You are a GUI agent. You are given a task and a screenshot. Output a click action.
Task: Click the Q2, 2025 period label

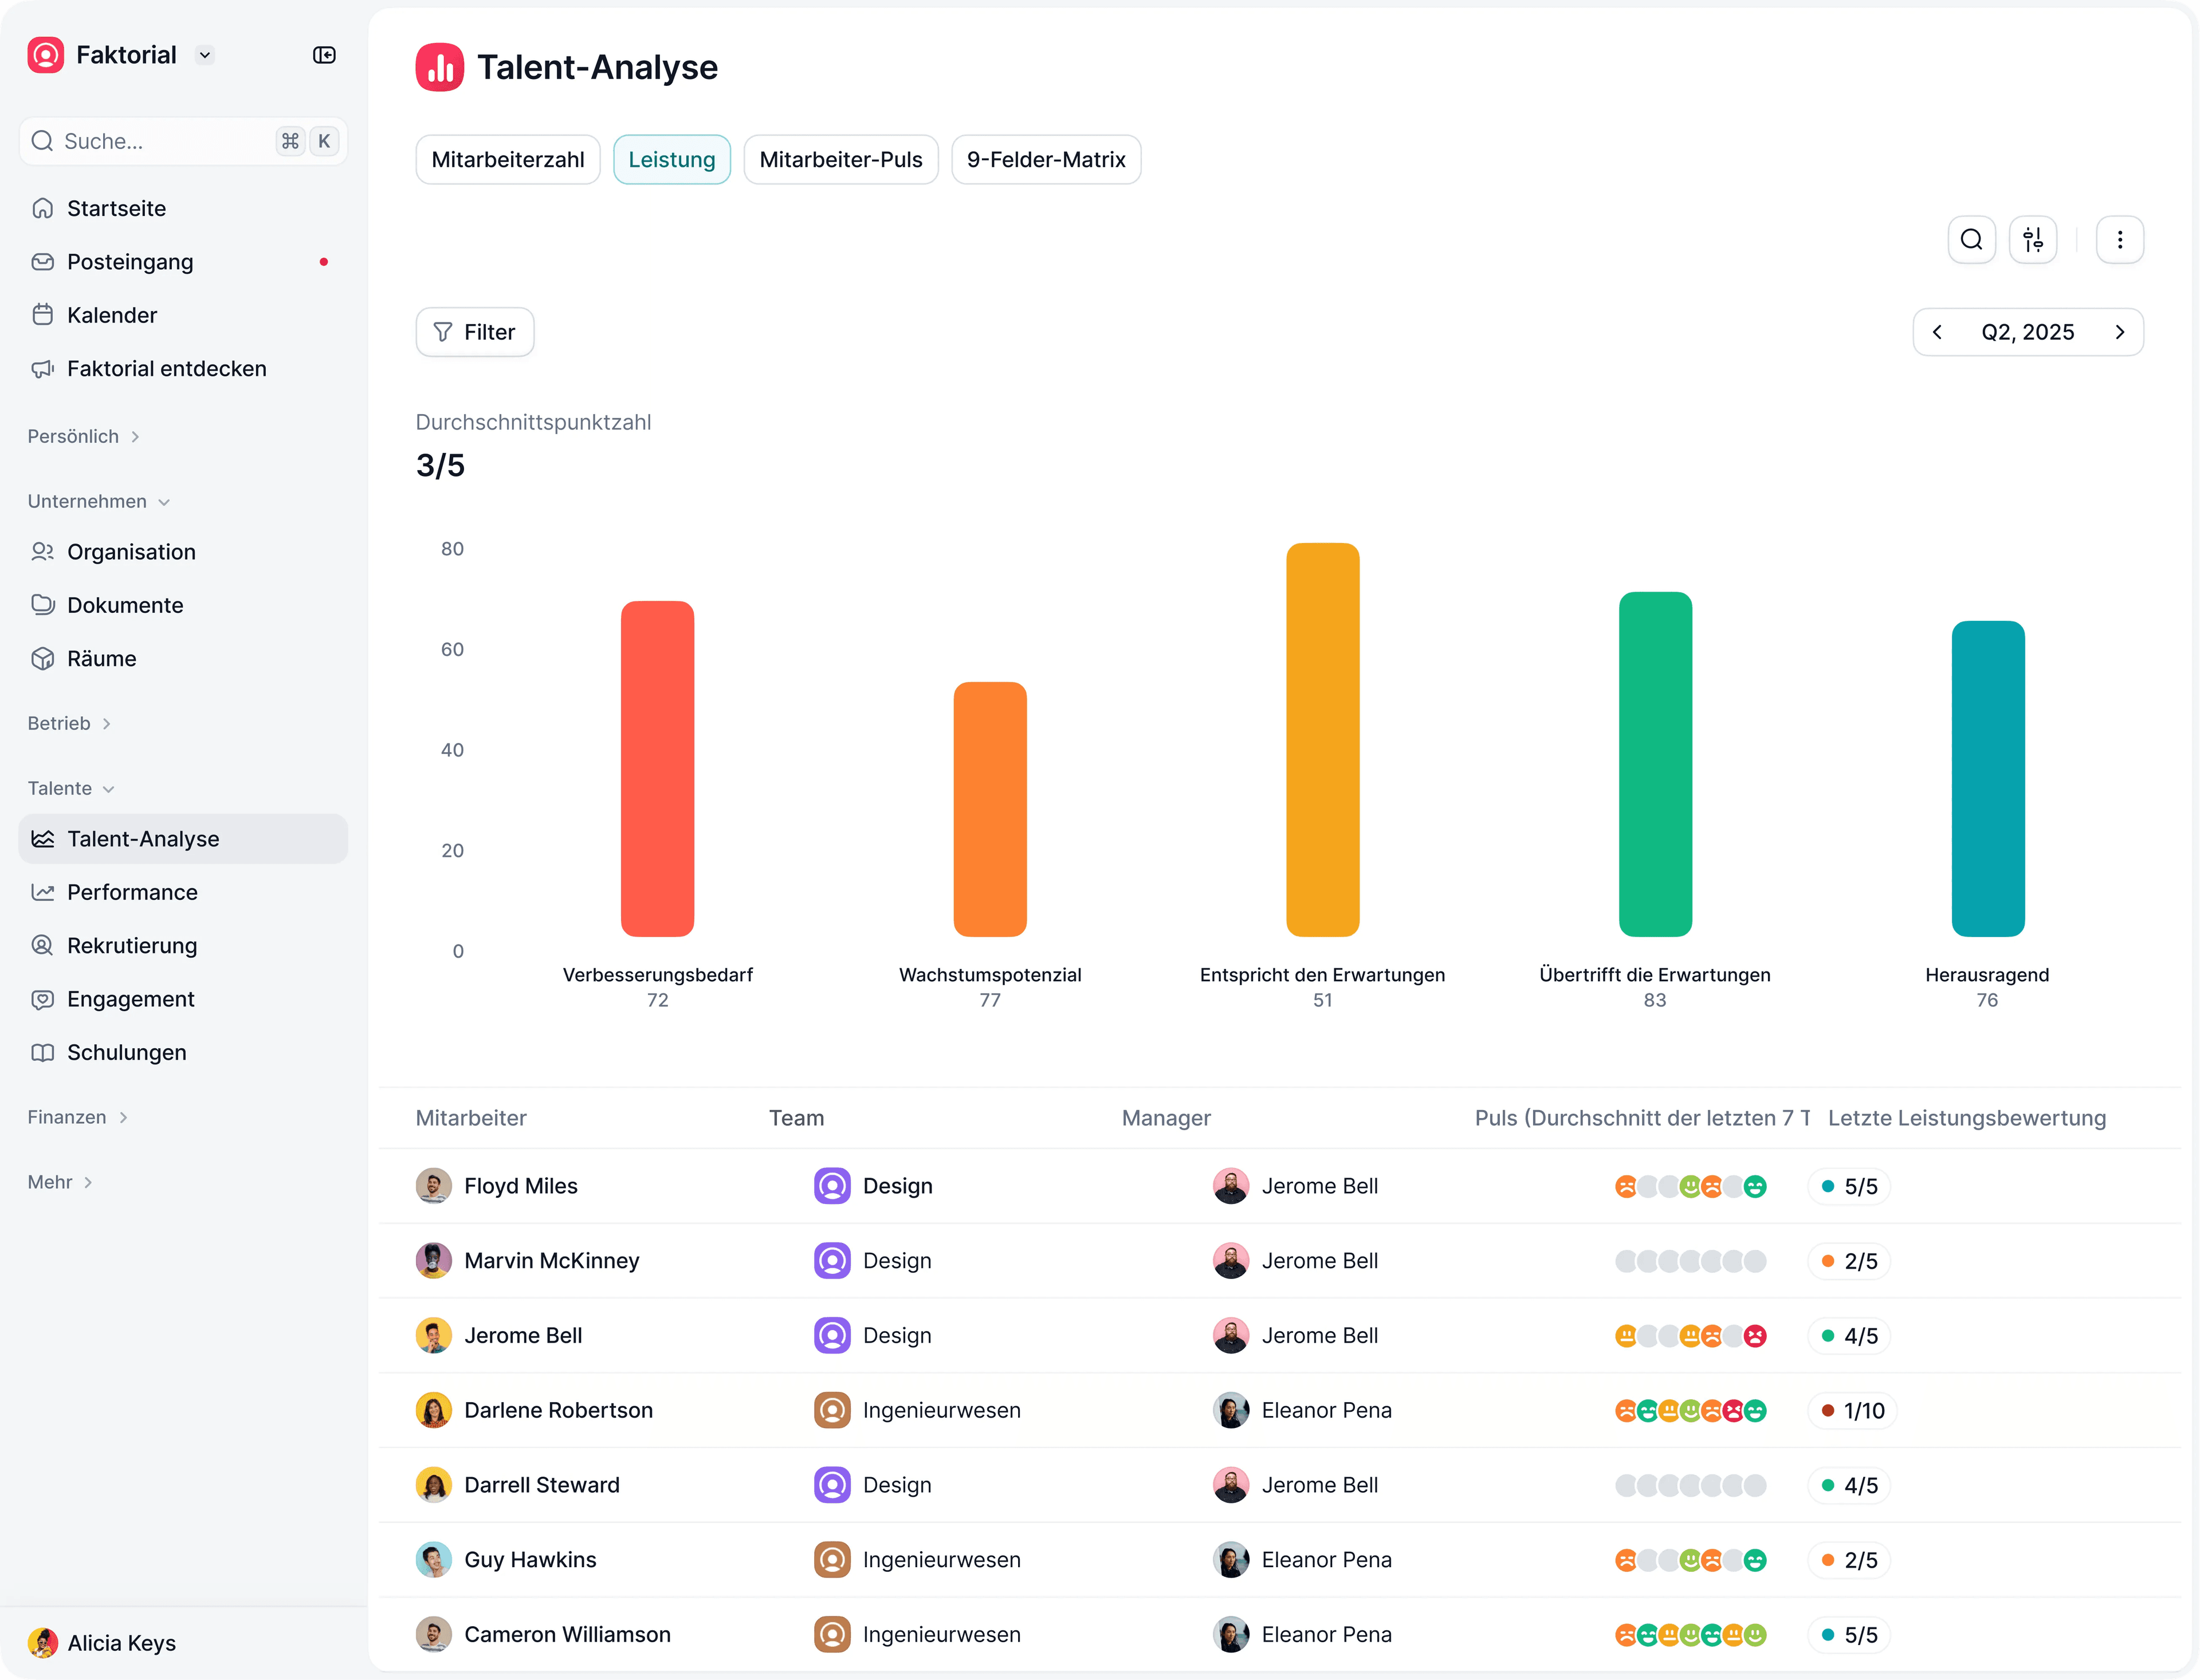(2028, 332)
